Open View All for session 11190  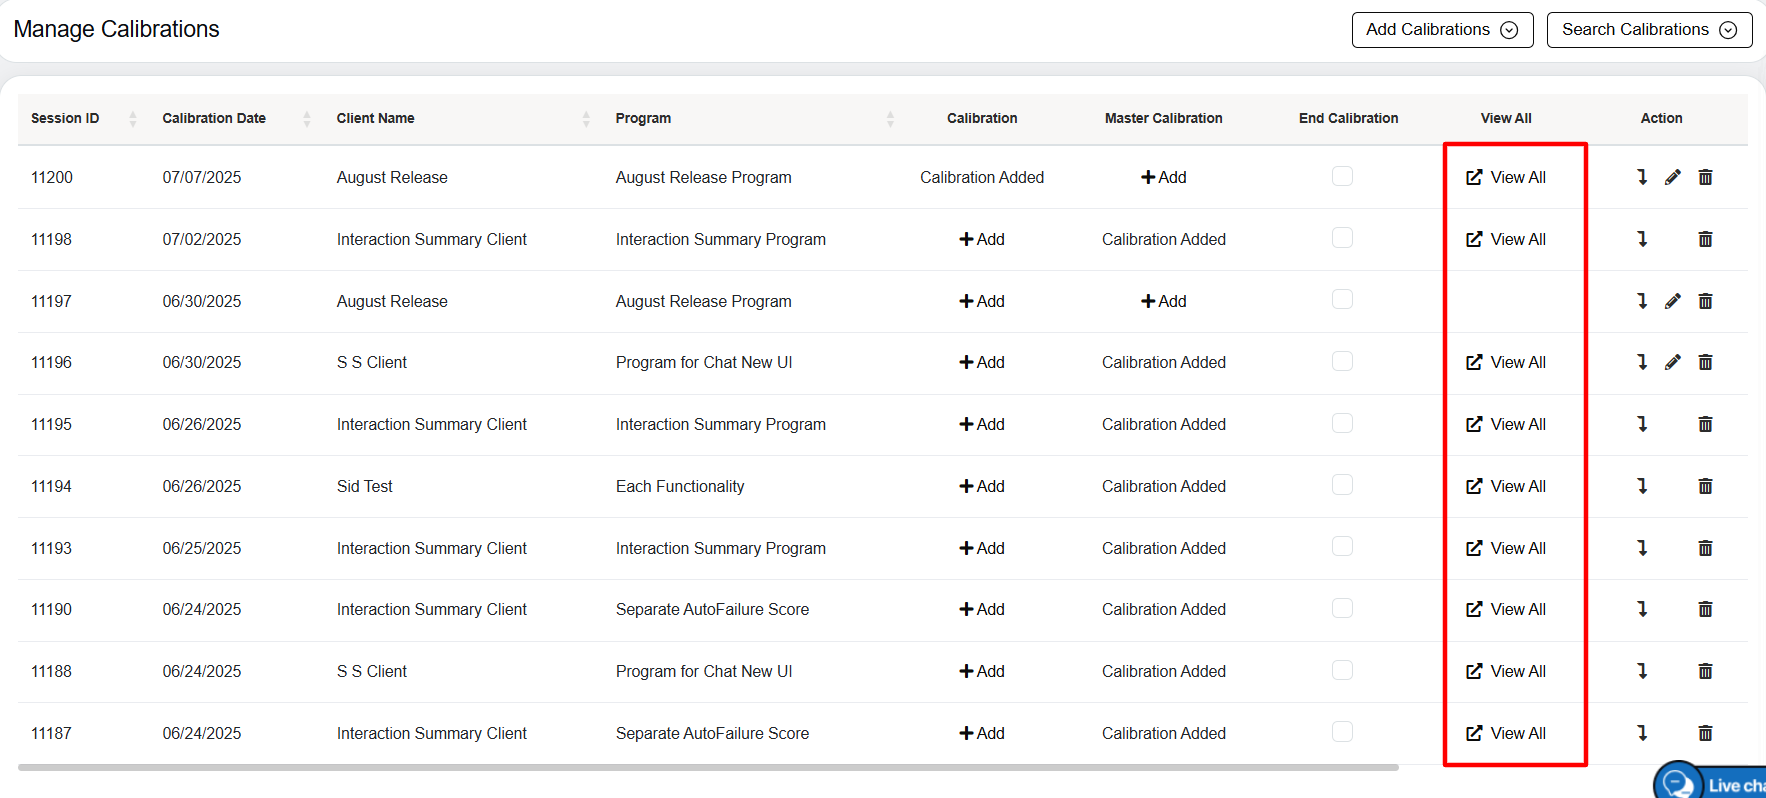(1506, 609)
